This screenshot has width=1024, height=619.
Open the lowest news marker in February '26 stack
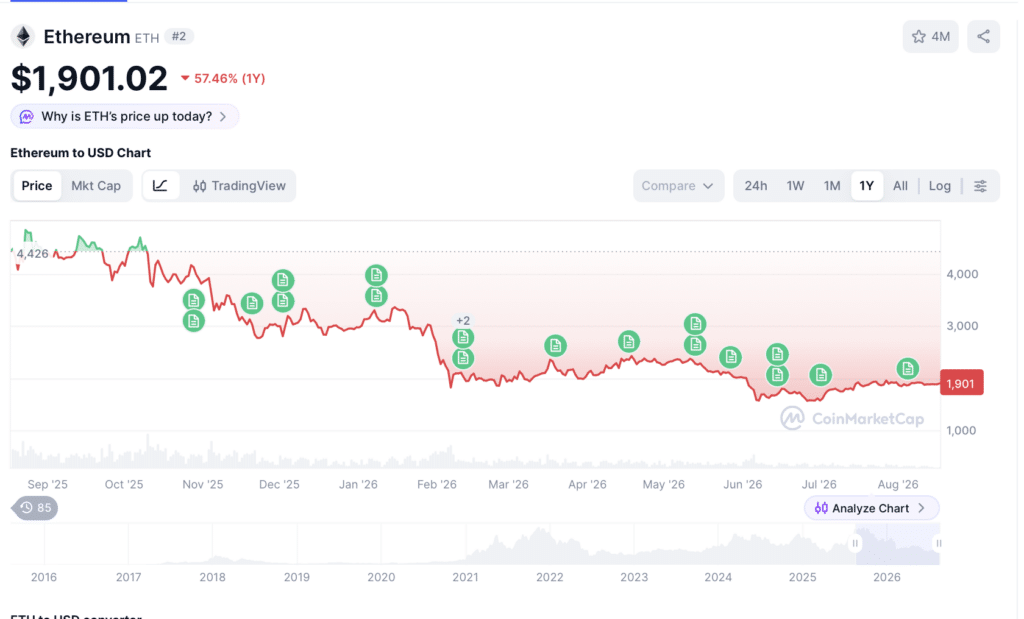463,358
